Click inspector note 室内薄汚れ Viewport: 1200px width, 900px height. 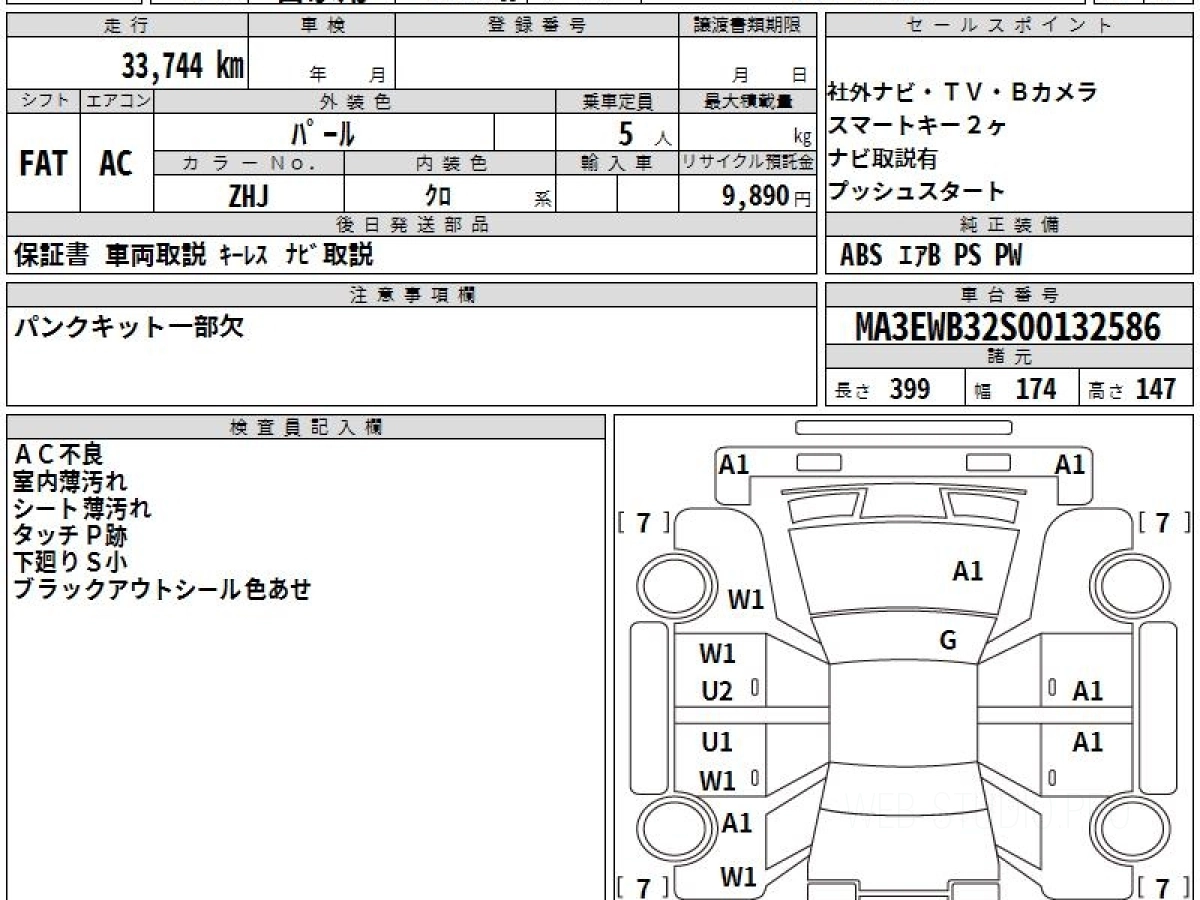coord(70,481)
